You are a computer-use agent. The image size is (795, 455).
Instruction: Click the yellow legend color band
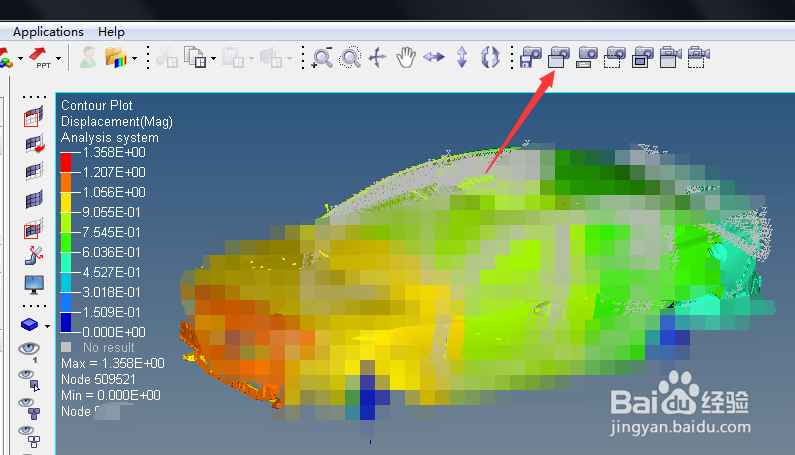[66, 202]
